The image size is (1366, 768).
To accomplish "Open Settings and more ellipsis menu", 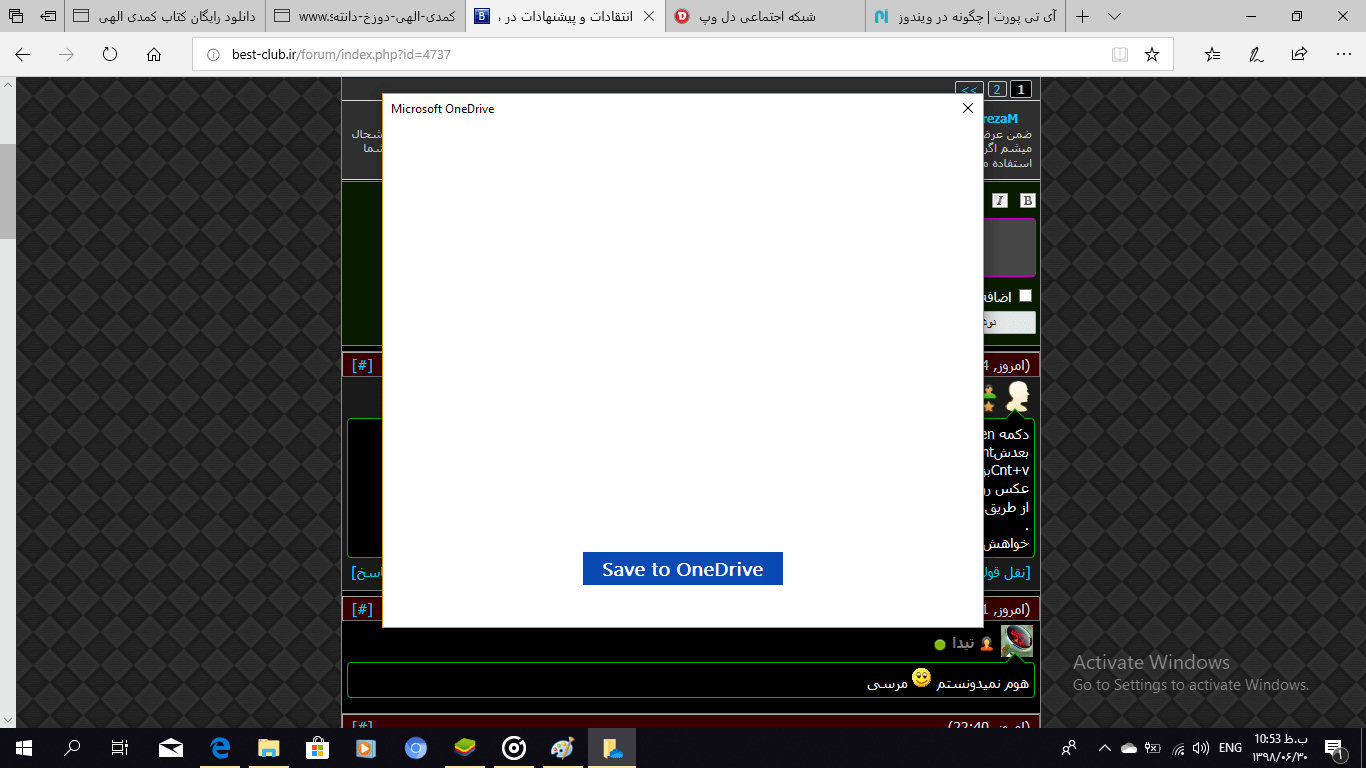I will click(1343, 55).
